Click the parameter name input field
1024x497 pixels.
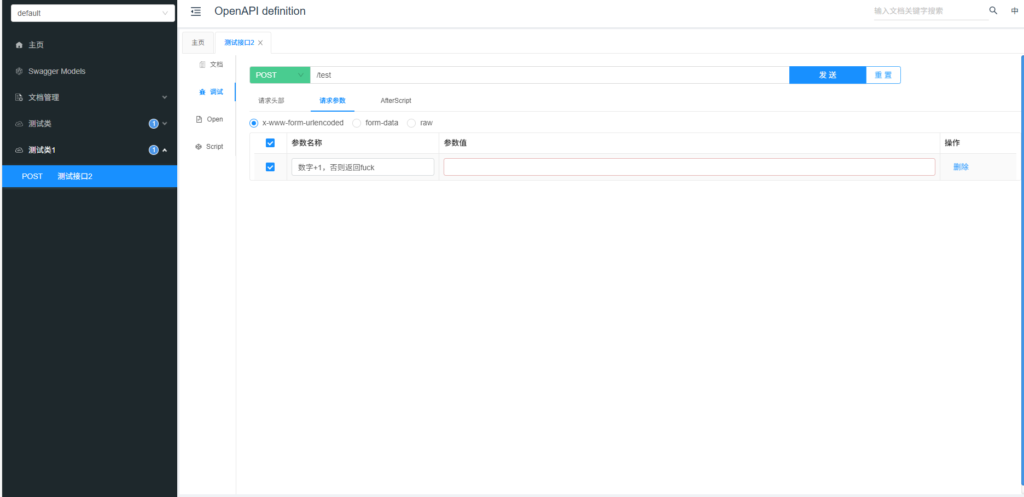(x=362, y=167)
